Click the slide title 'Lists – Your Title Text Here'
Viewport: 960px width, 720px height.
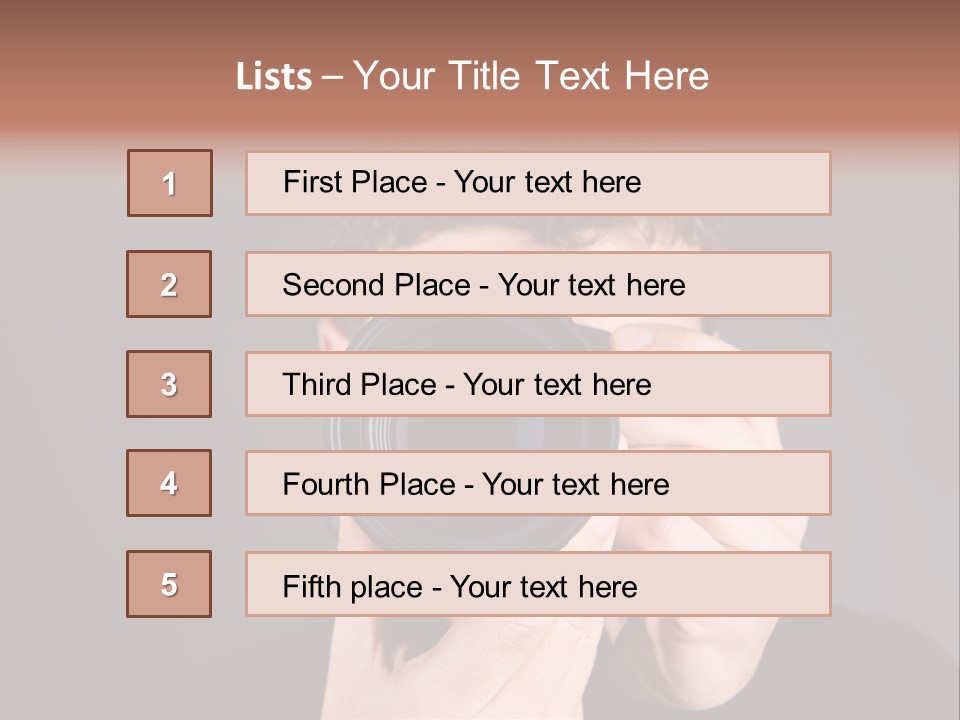[472, 76]
